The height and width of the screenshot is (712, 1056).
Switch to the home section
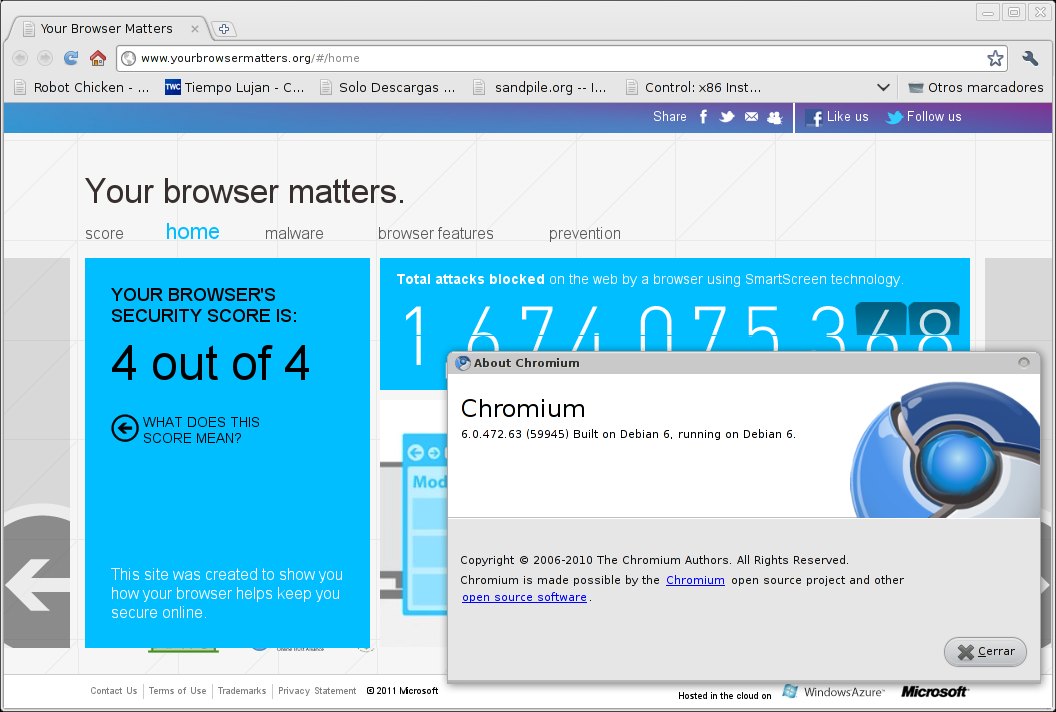coord(193,232)
